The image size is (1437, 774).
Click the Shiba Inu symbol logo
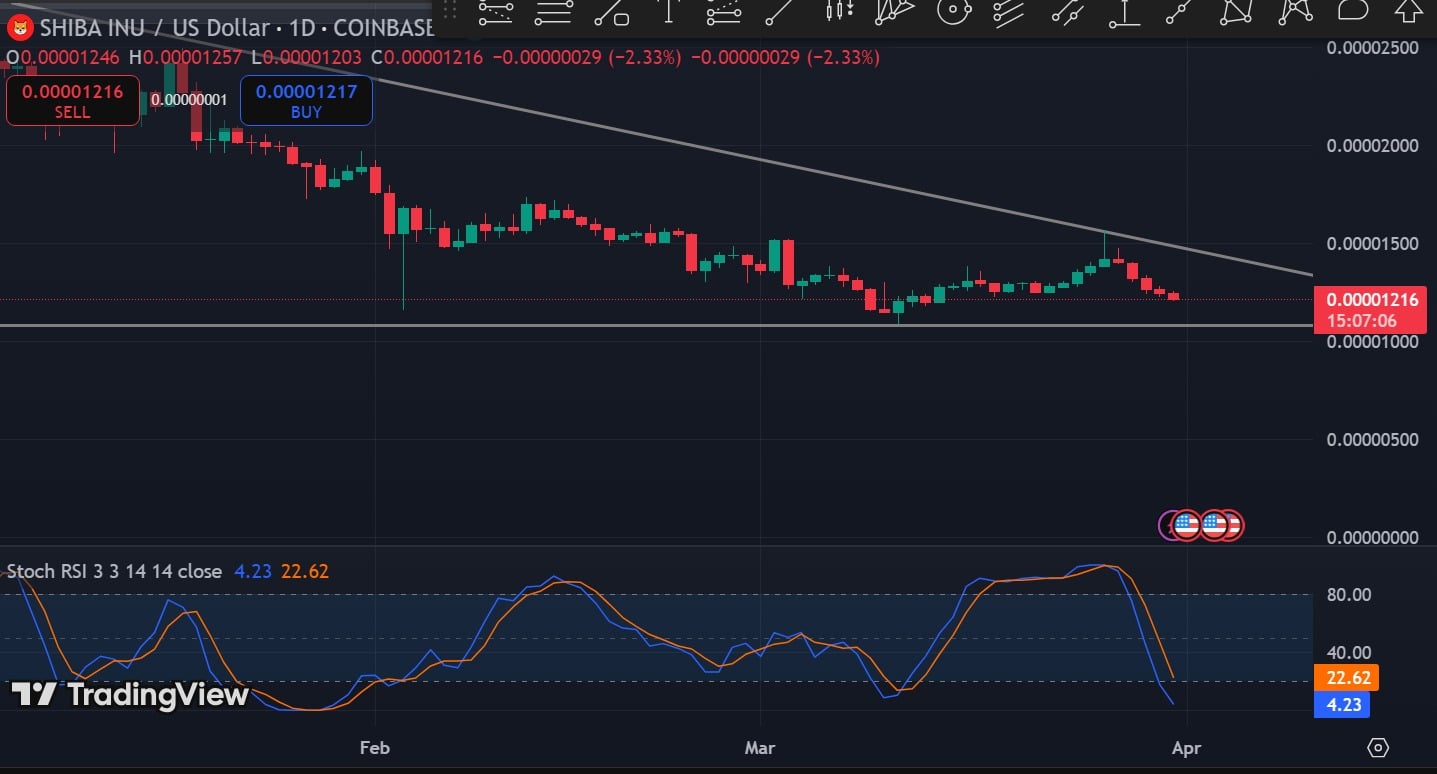[x=19, y=28]
